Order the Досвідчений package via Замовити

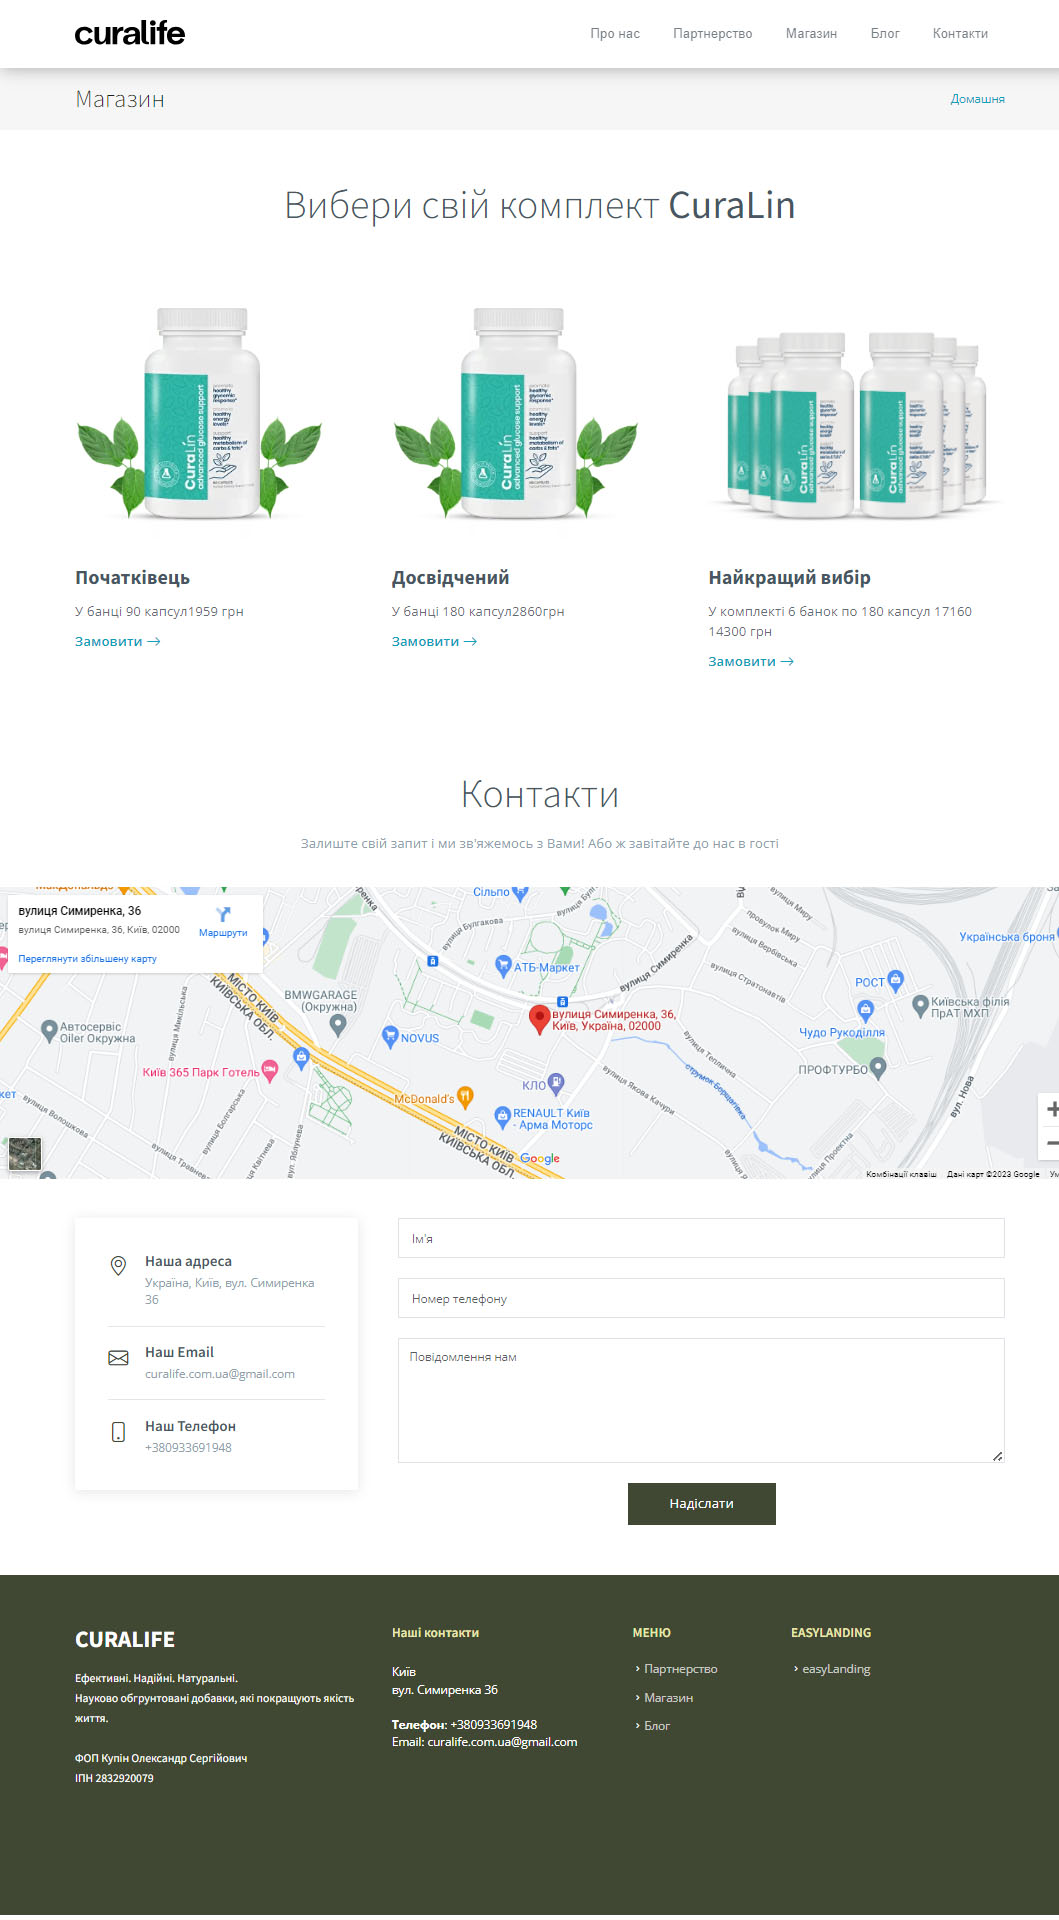click(x=434, y=642)
